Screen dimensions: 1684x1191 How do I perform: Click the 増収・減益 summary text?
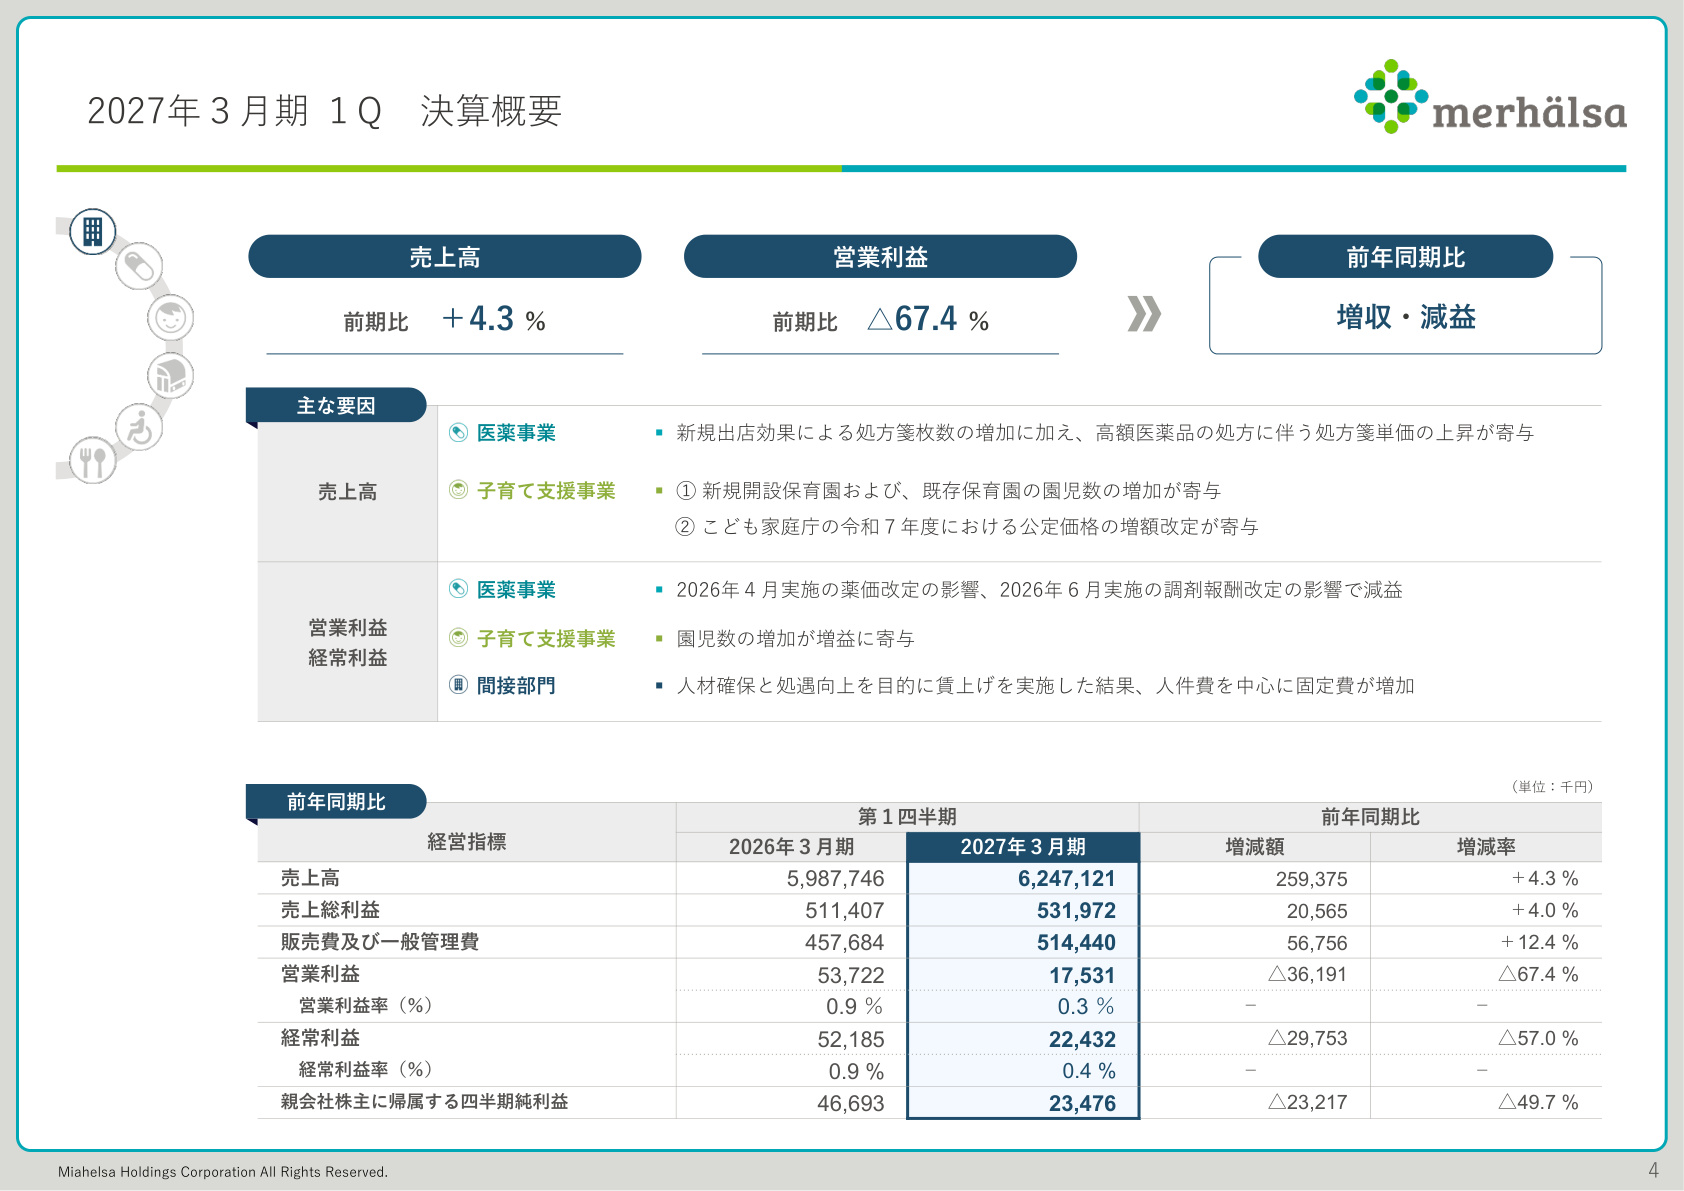pos(1406,318)
